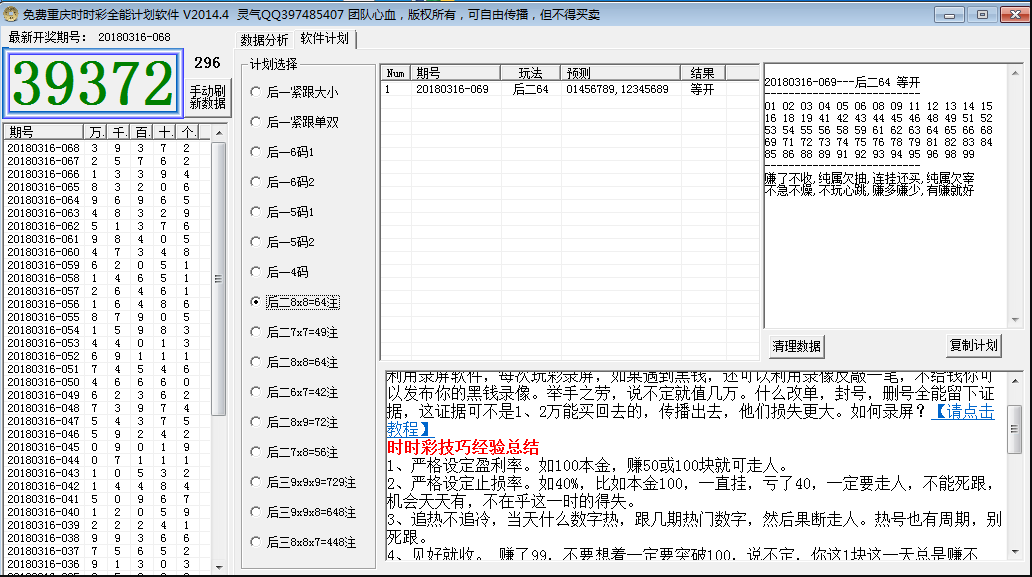This screenshot has width=1032, height=577.
Task: Choose the 后一紧跟单双 plan option
Action: [255, 122]
